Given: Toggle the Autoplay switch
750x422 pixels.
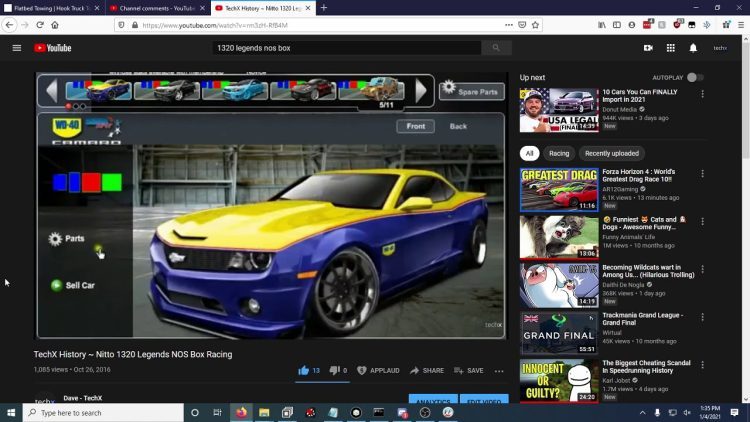Looking at the screenshot, I should click(695, 78).
